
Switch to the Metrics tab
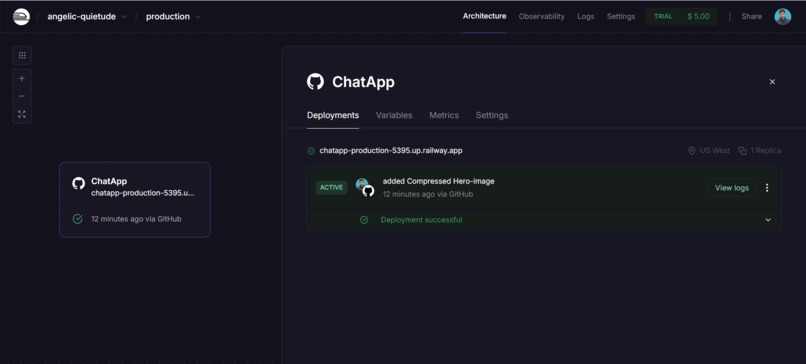pos(444,115)
